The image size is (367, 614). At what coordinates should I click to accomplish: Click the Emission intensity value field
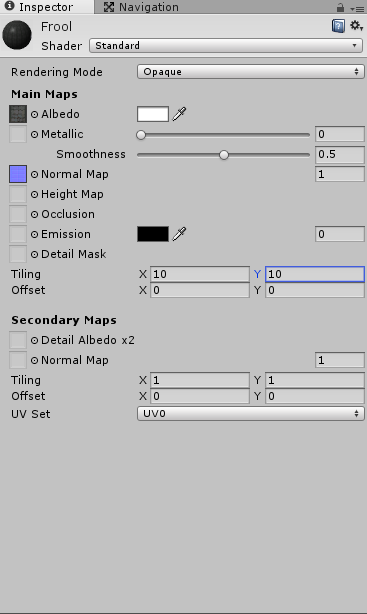pyautogui.click(x=340, y=234)
